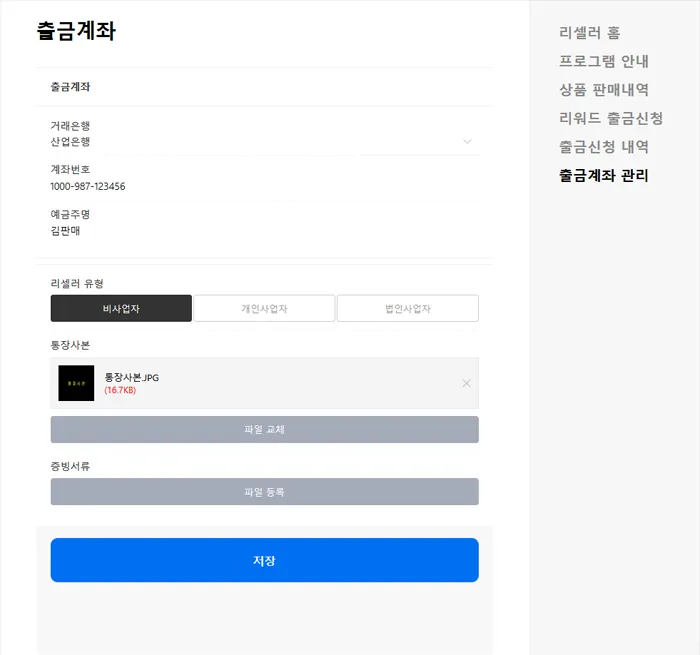Screen dimensions: 700x655
Task: Select the 법인사업자 reseller type
Action: pyautogui.click(x=408, y=308)
